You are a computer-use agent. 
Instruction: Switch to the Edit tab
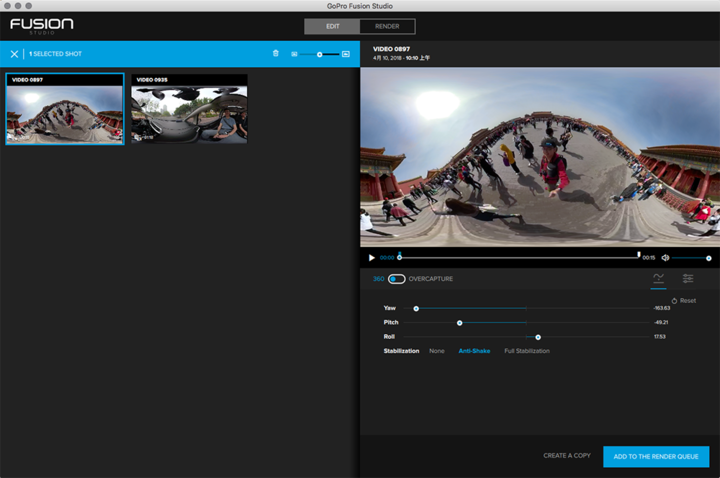click(x=332, y=26)
